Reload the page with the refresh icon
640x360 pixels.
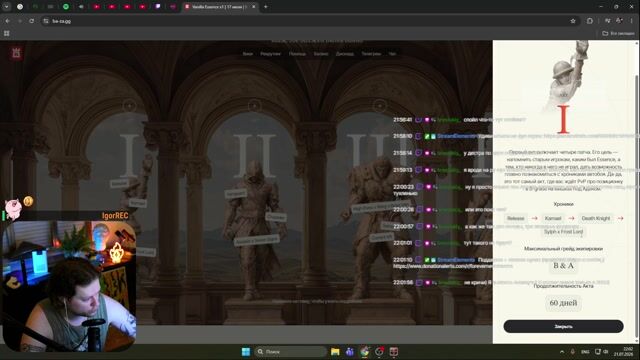pos(31,21)
